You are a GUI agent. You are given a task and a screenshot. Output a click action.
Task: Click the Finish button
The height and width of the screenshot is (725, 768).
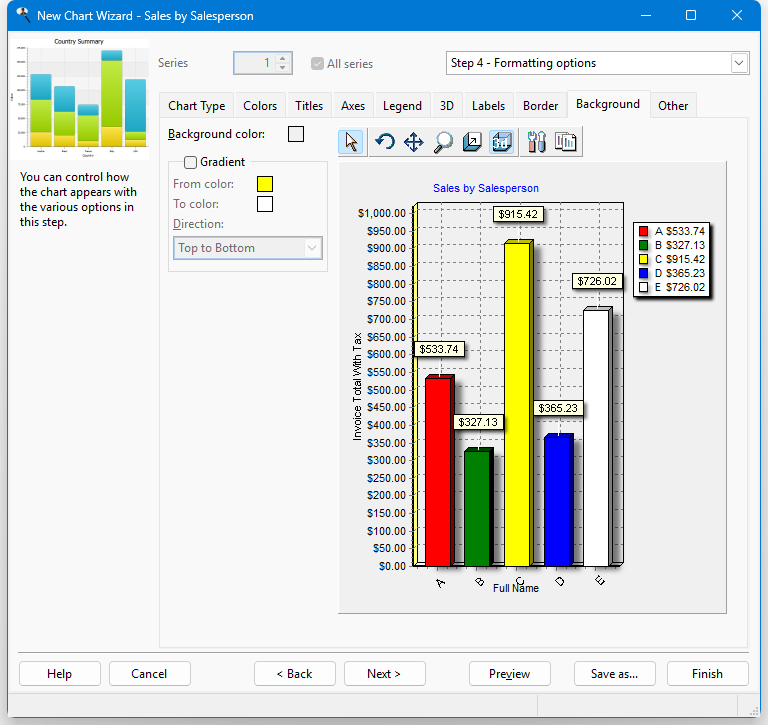[707, 674]
